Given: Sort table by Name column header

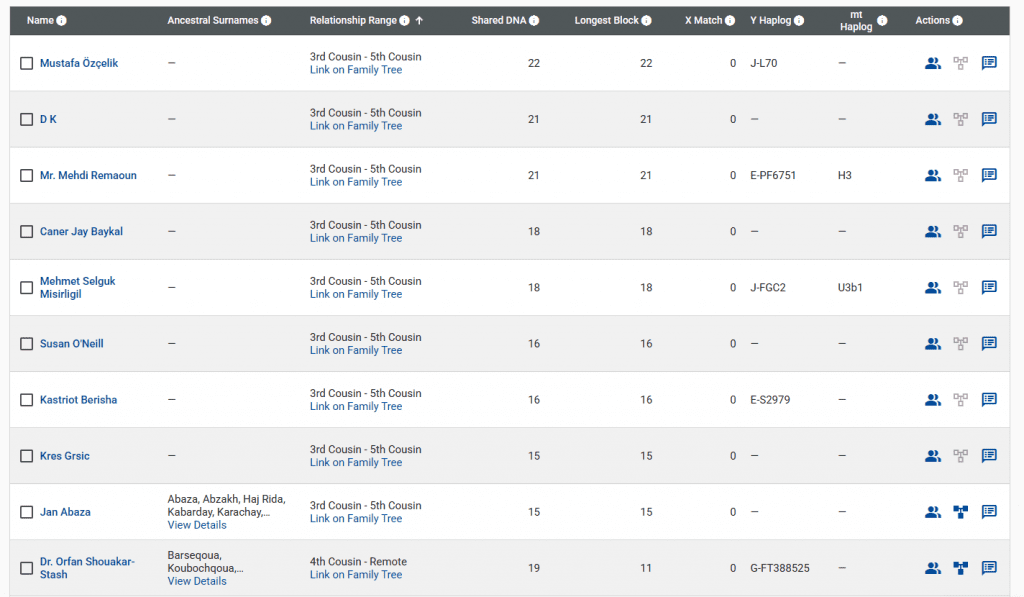Looking at the screenshot, I should tap(40, 21).
